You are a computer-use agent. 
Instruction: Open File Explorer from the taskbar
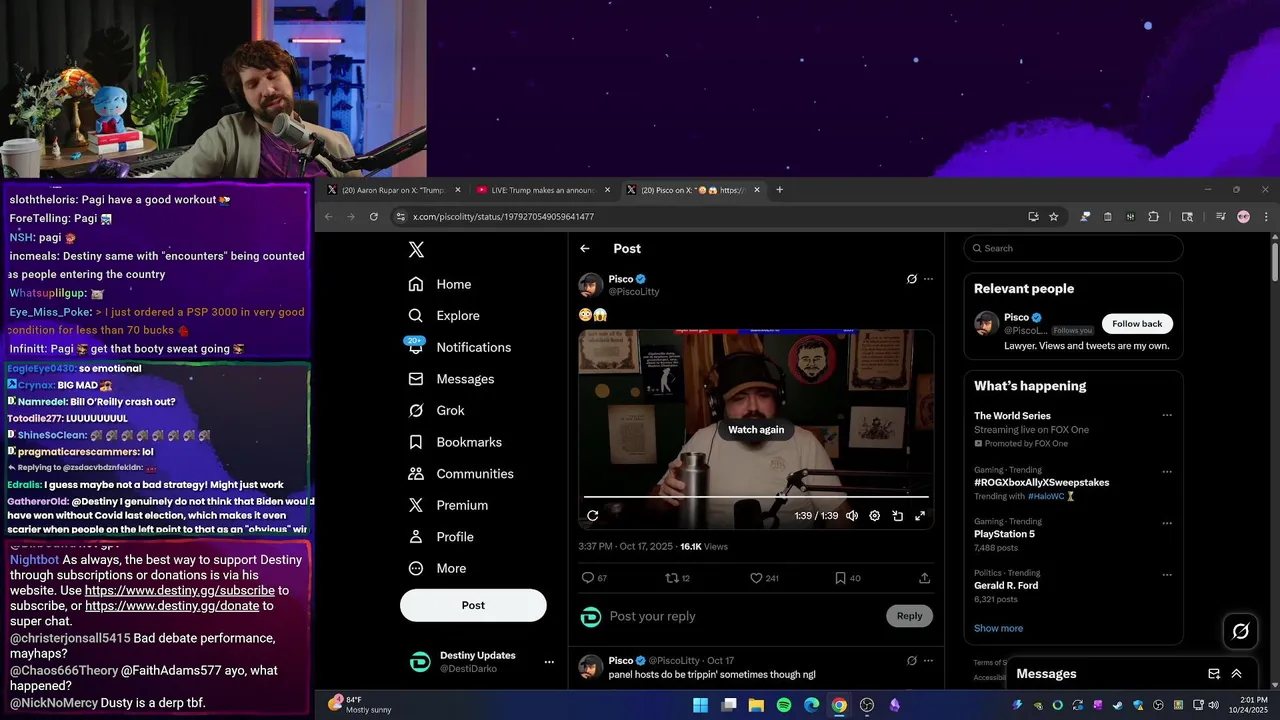tap(756, 705)
